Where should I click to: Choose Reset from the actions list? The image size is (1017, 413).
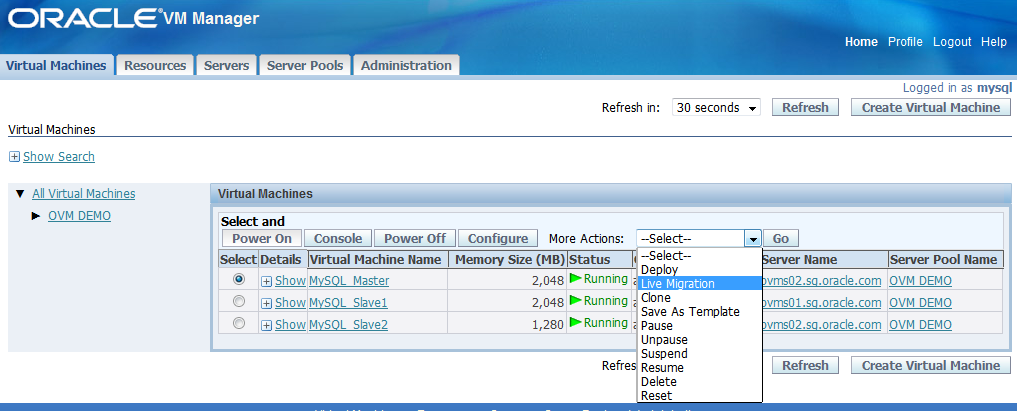699,395
